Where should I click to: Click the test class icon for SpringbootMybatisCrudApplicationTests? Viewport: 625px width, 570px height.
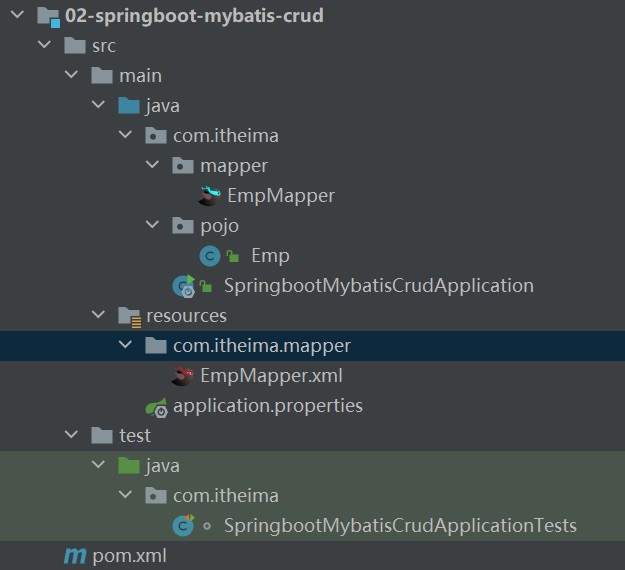tap(183, 525)
